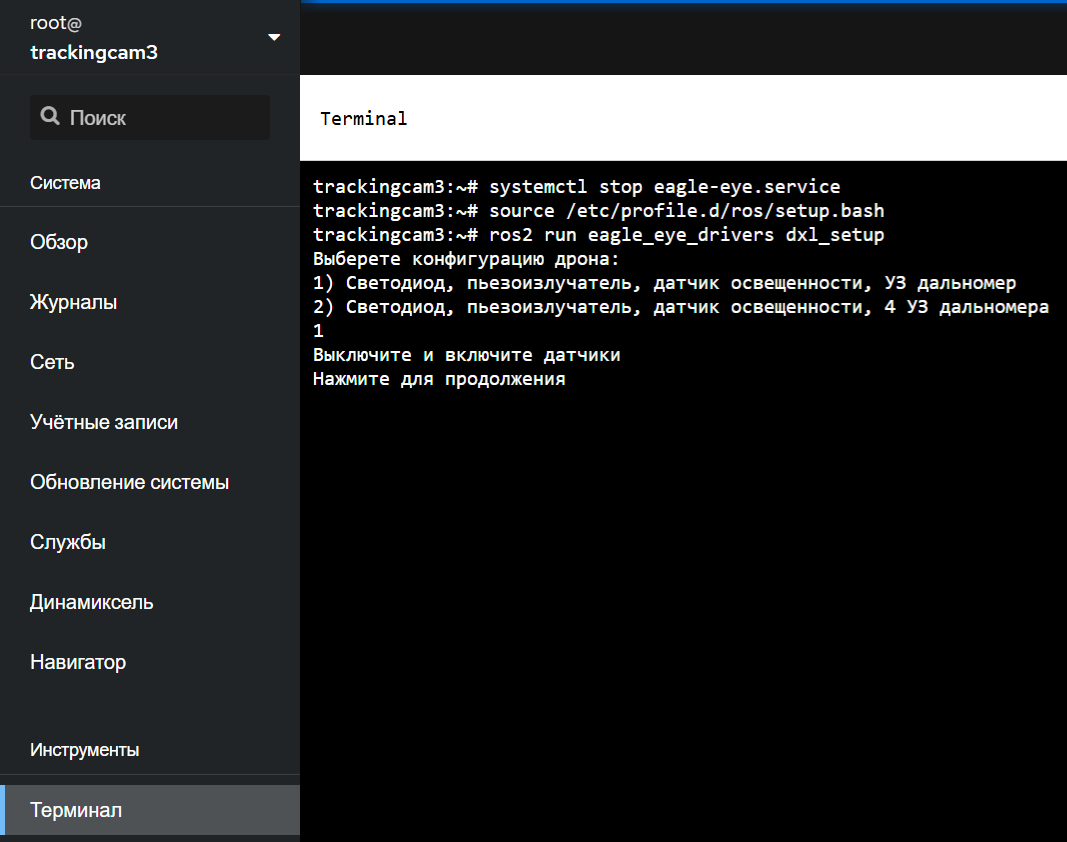Open Учётные записи section
Screen dimensions: 1067x842
point(104,422)
